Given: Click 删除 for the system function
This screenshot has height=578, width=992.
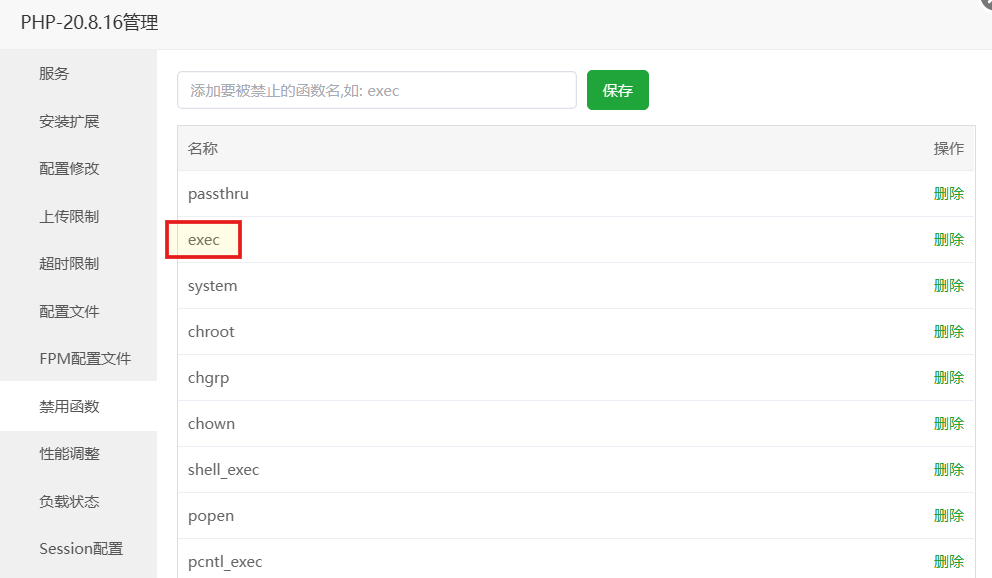Looking at the screenshot, I should [x=948, y=286].
